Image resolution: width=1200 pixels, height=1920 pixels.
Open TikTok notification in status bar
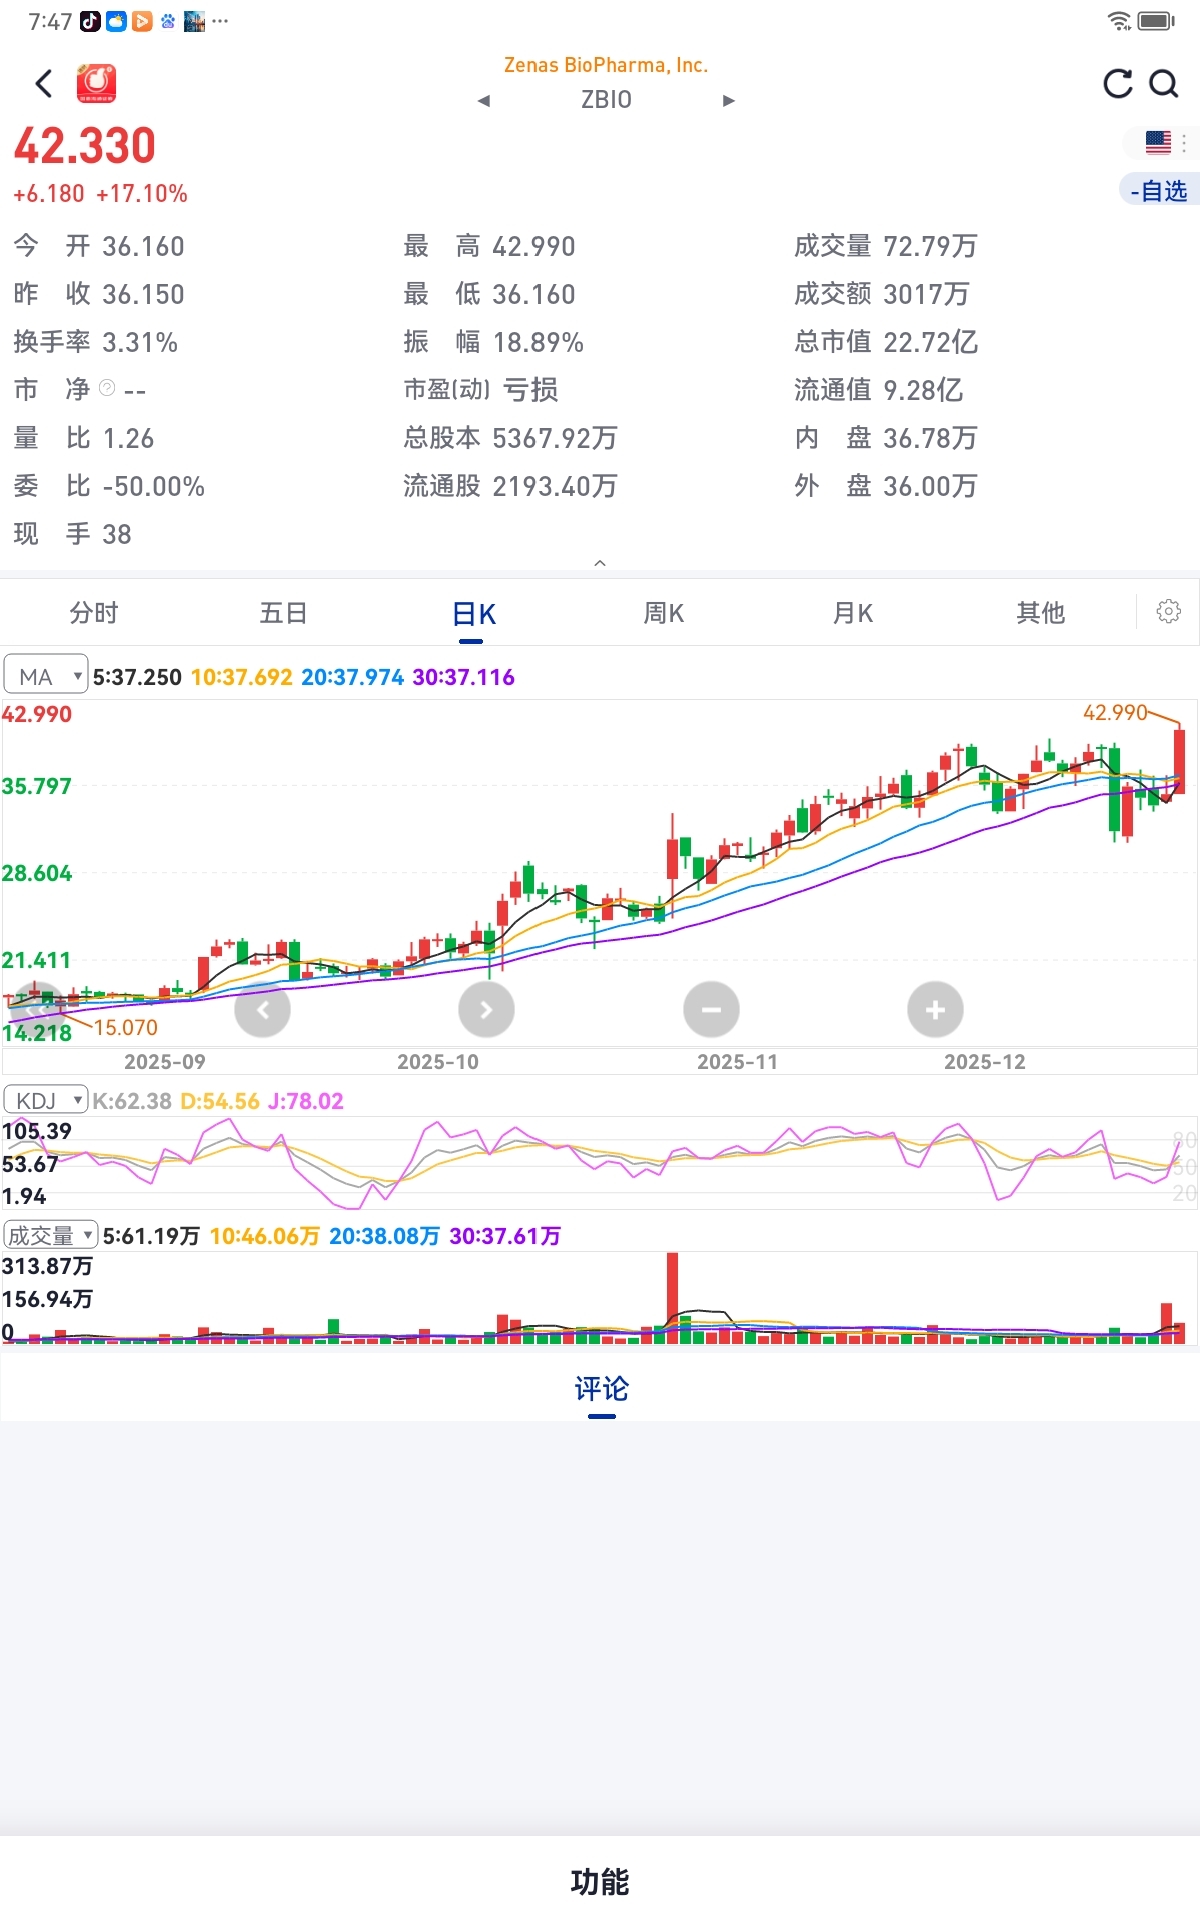pyautogui.click(x=90, y=21)
